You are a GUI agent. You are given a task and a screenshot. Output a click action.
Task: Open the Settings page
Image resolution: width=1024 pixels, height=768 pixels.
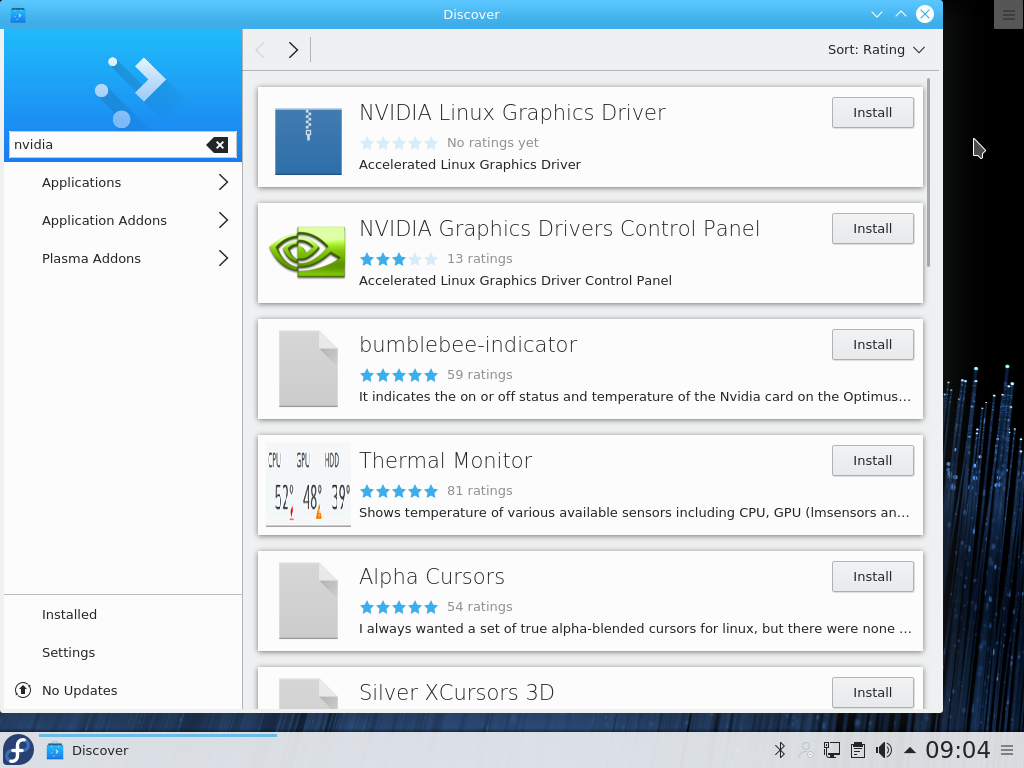pyautogui.click(x=123, y=652)
